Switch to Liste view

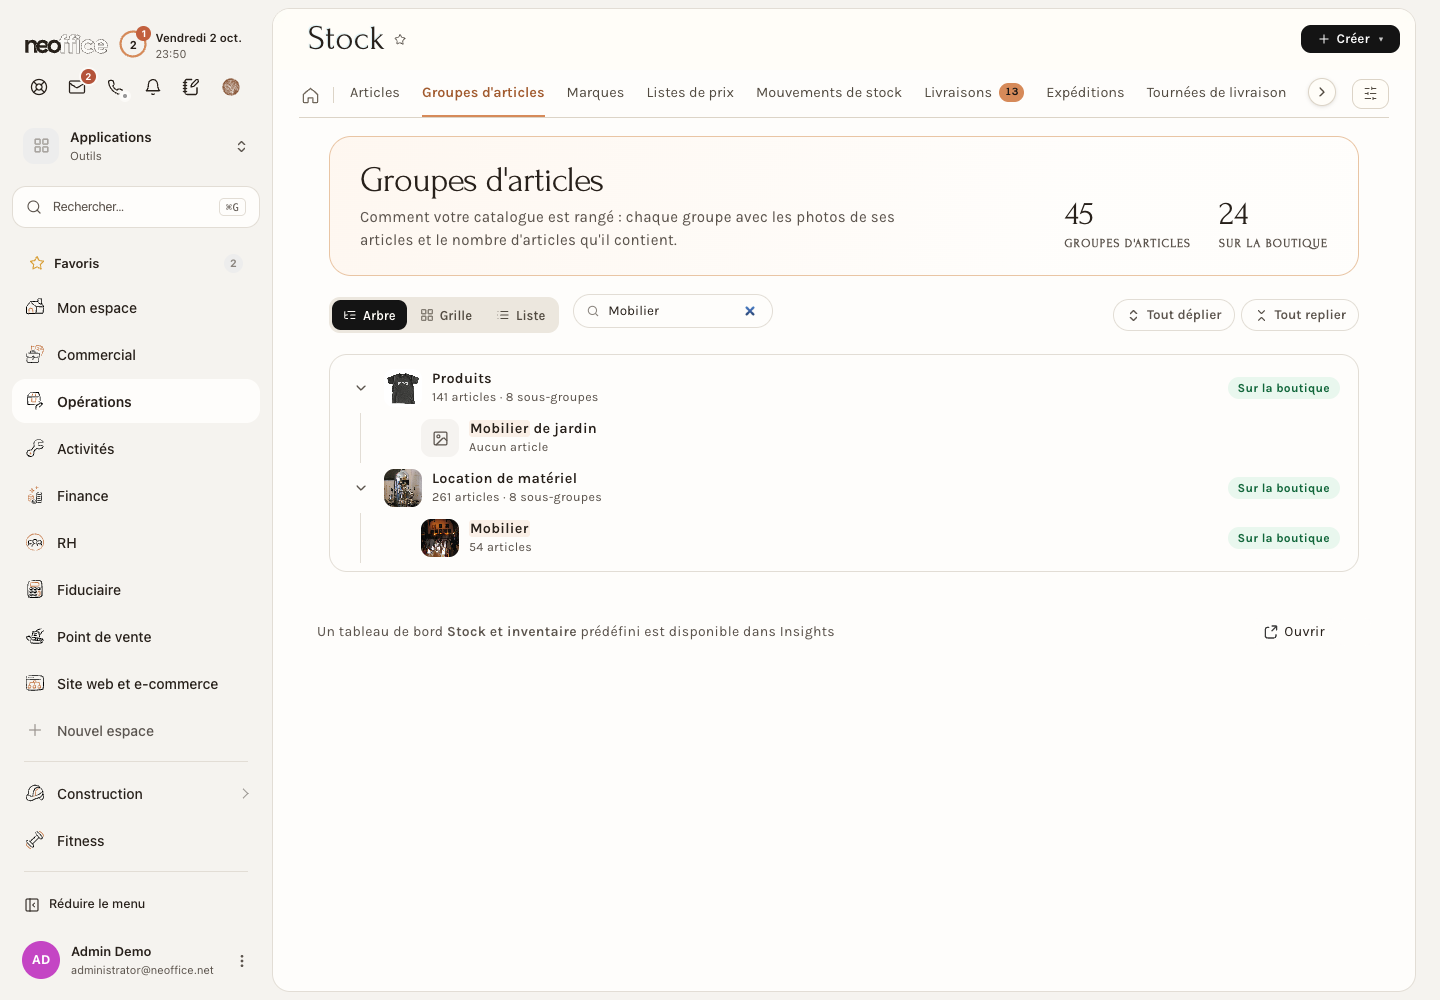[521, 315]
